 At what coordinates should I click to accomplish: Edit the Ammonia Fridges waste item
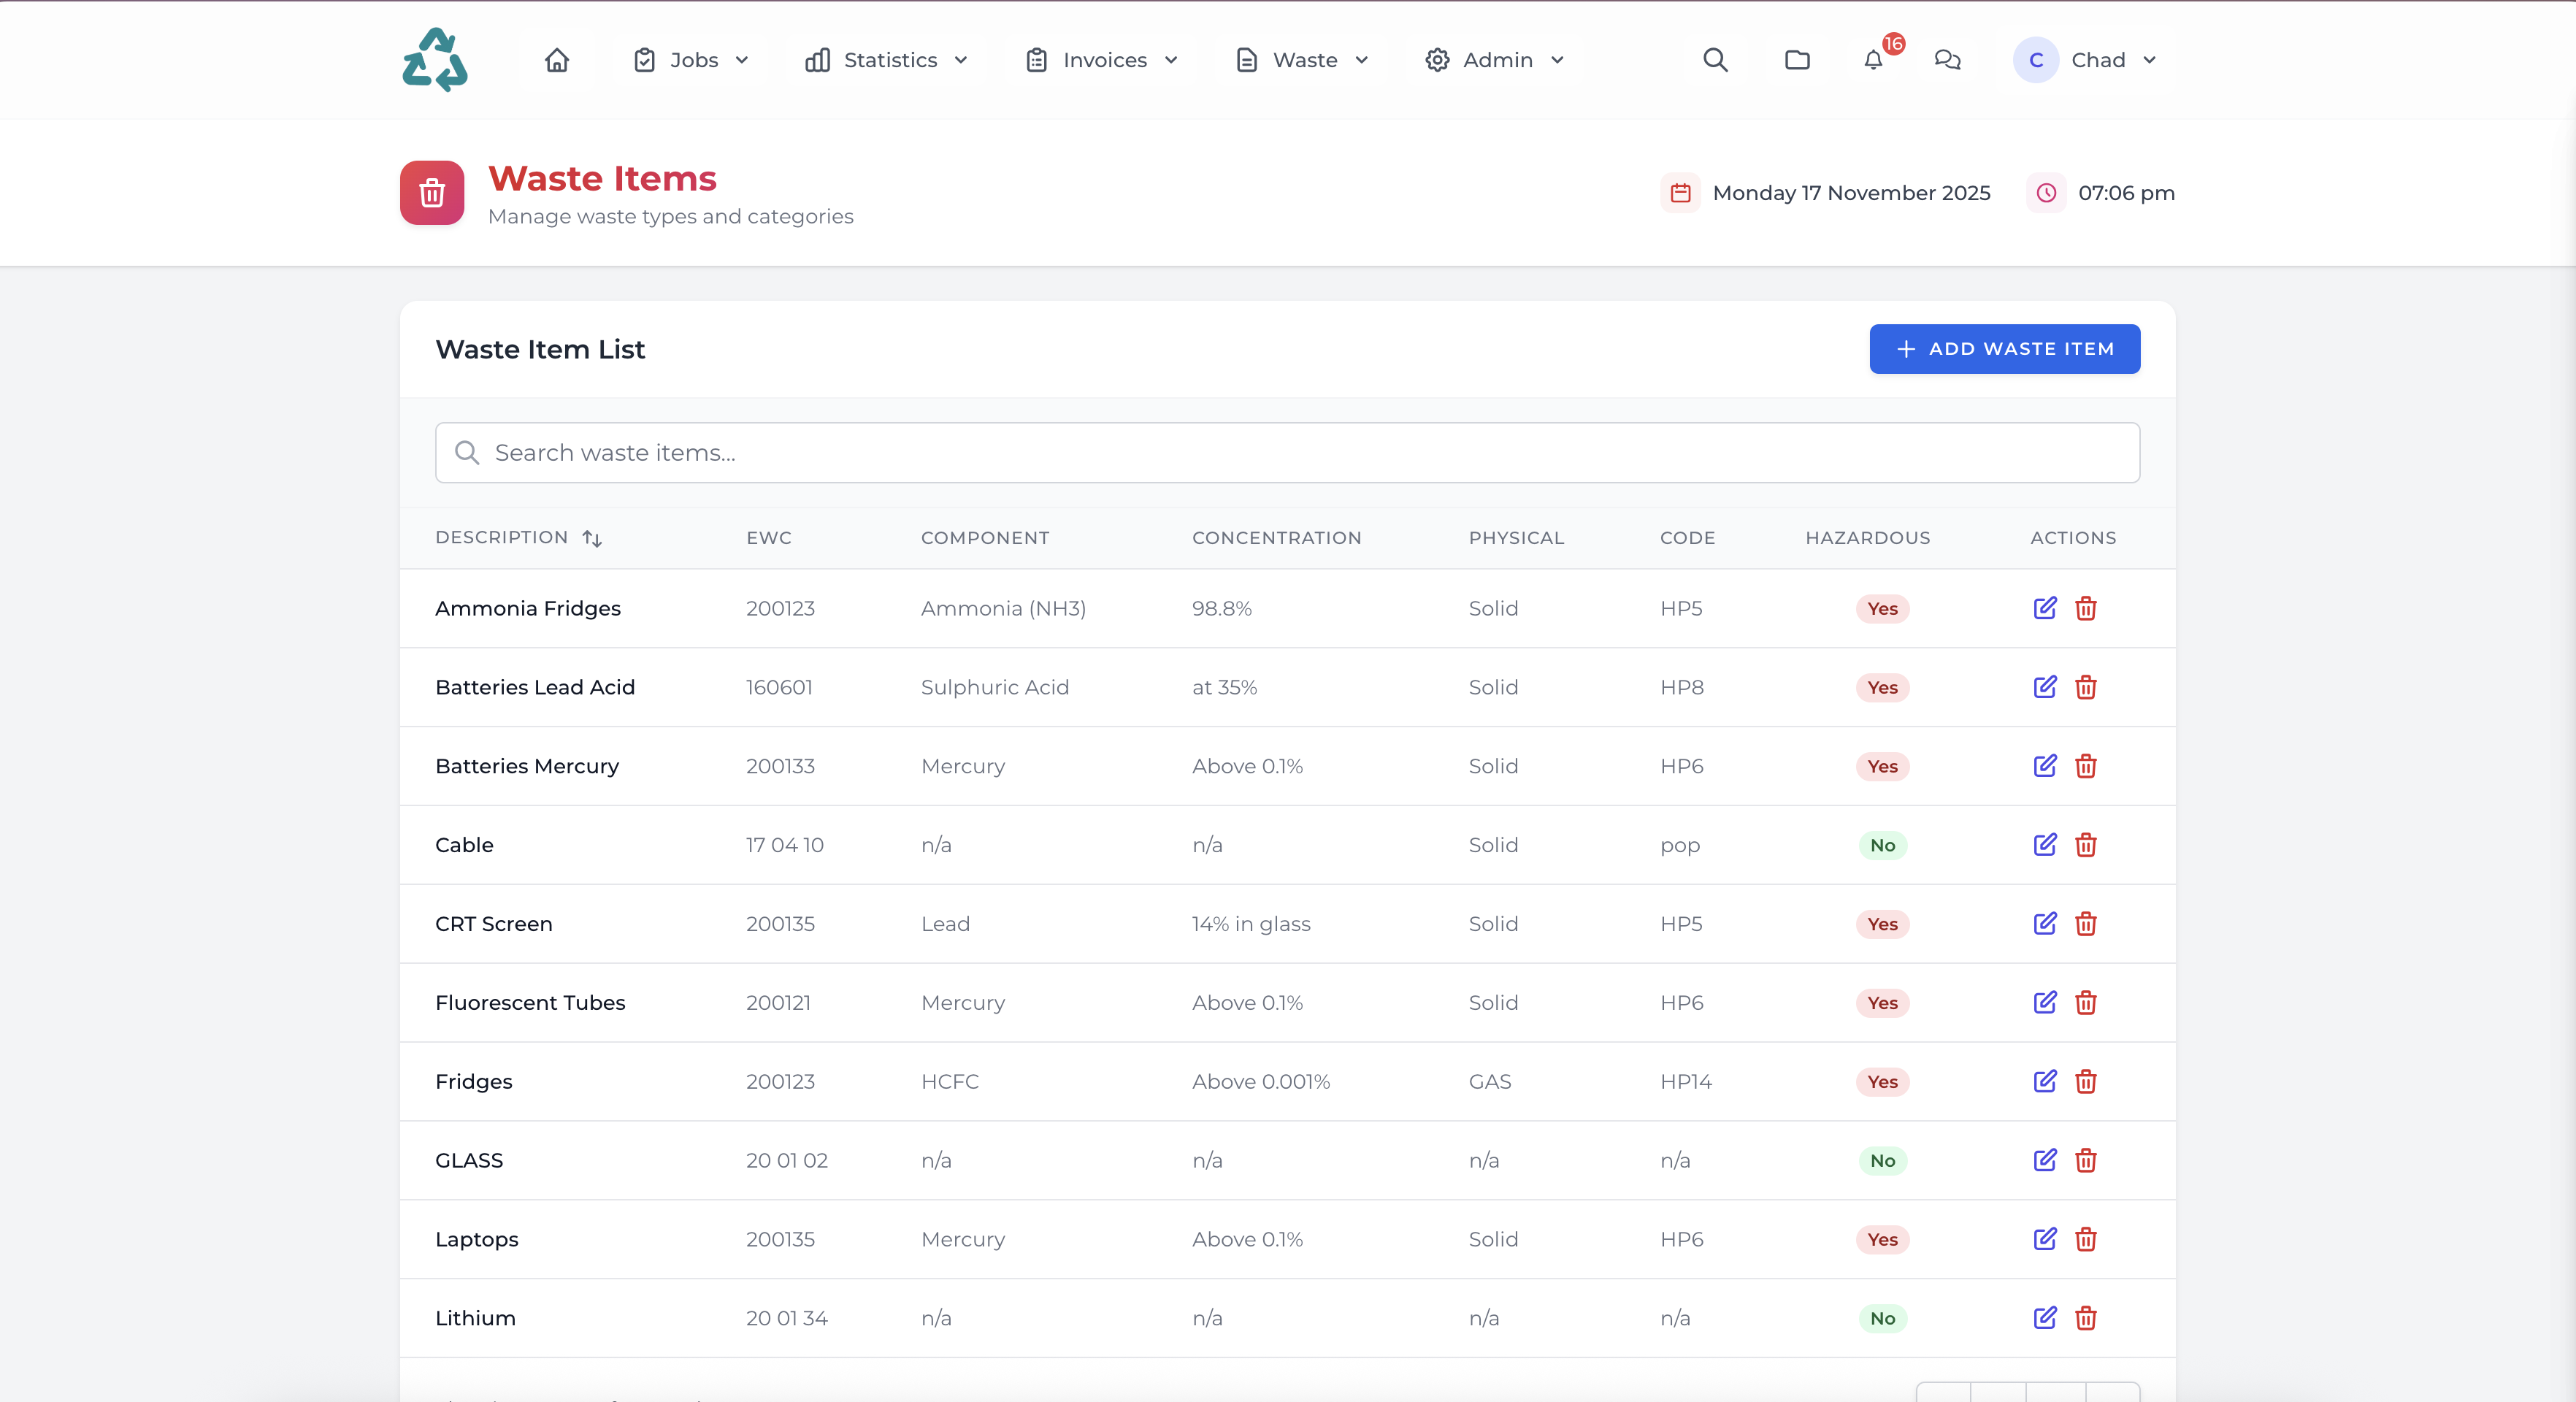[2044, 608]
